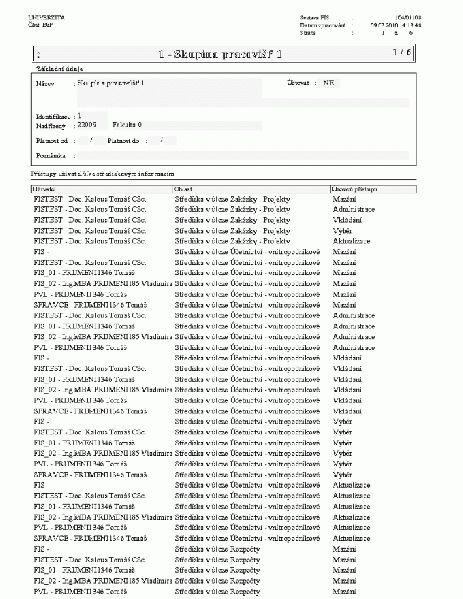The image size is (463, 599).
Task: Click the report title '1 - Skupina pracovišť 1'
Action: tap(220, 54)
